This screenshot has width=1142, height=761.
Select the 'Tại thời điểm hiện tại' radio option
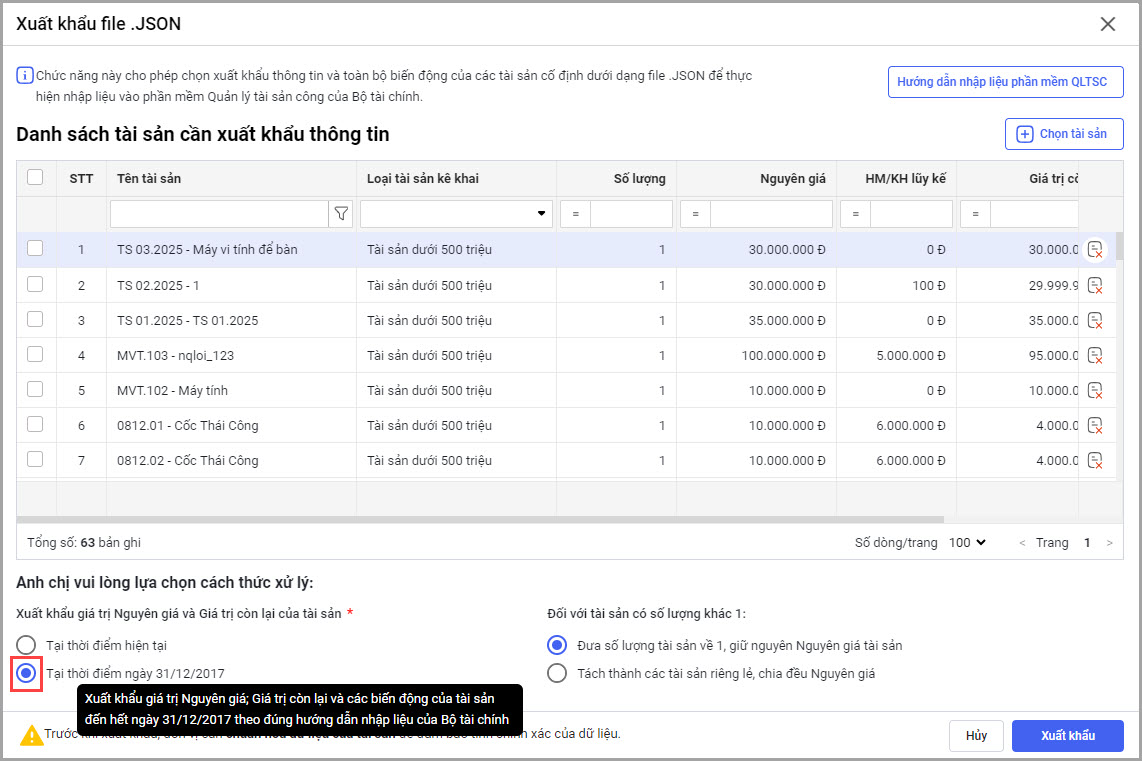[26, 645]
